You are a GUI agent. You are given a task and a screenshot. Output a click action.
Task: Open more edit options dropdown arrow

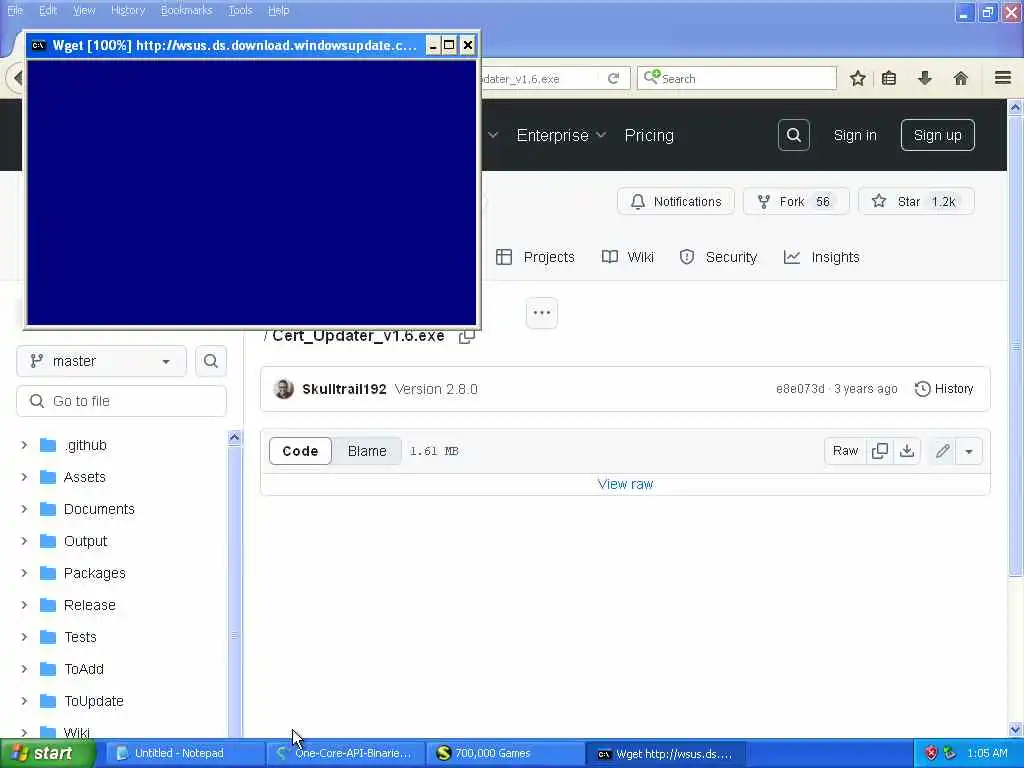[969, 451]
